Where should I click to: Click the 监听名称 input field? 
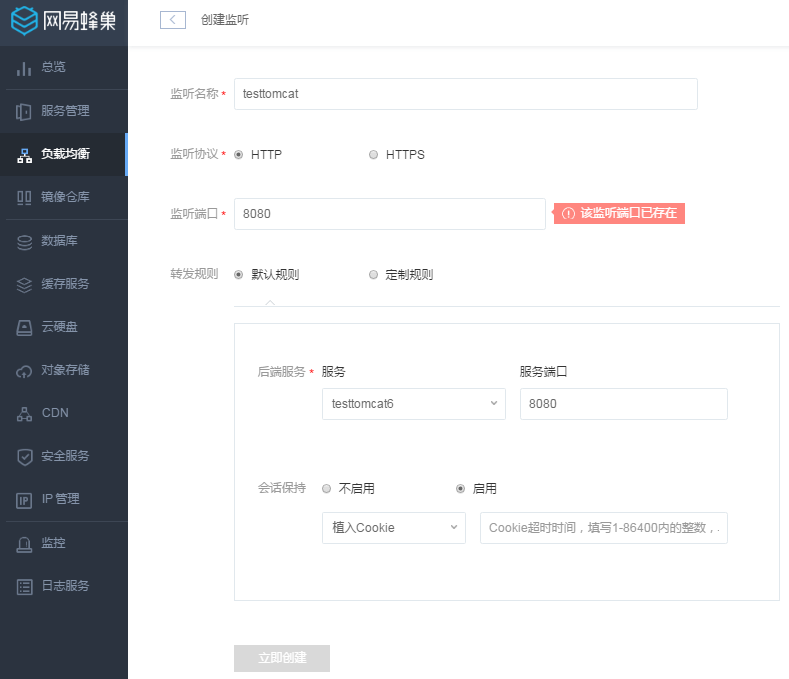(465, 94)
